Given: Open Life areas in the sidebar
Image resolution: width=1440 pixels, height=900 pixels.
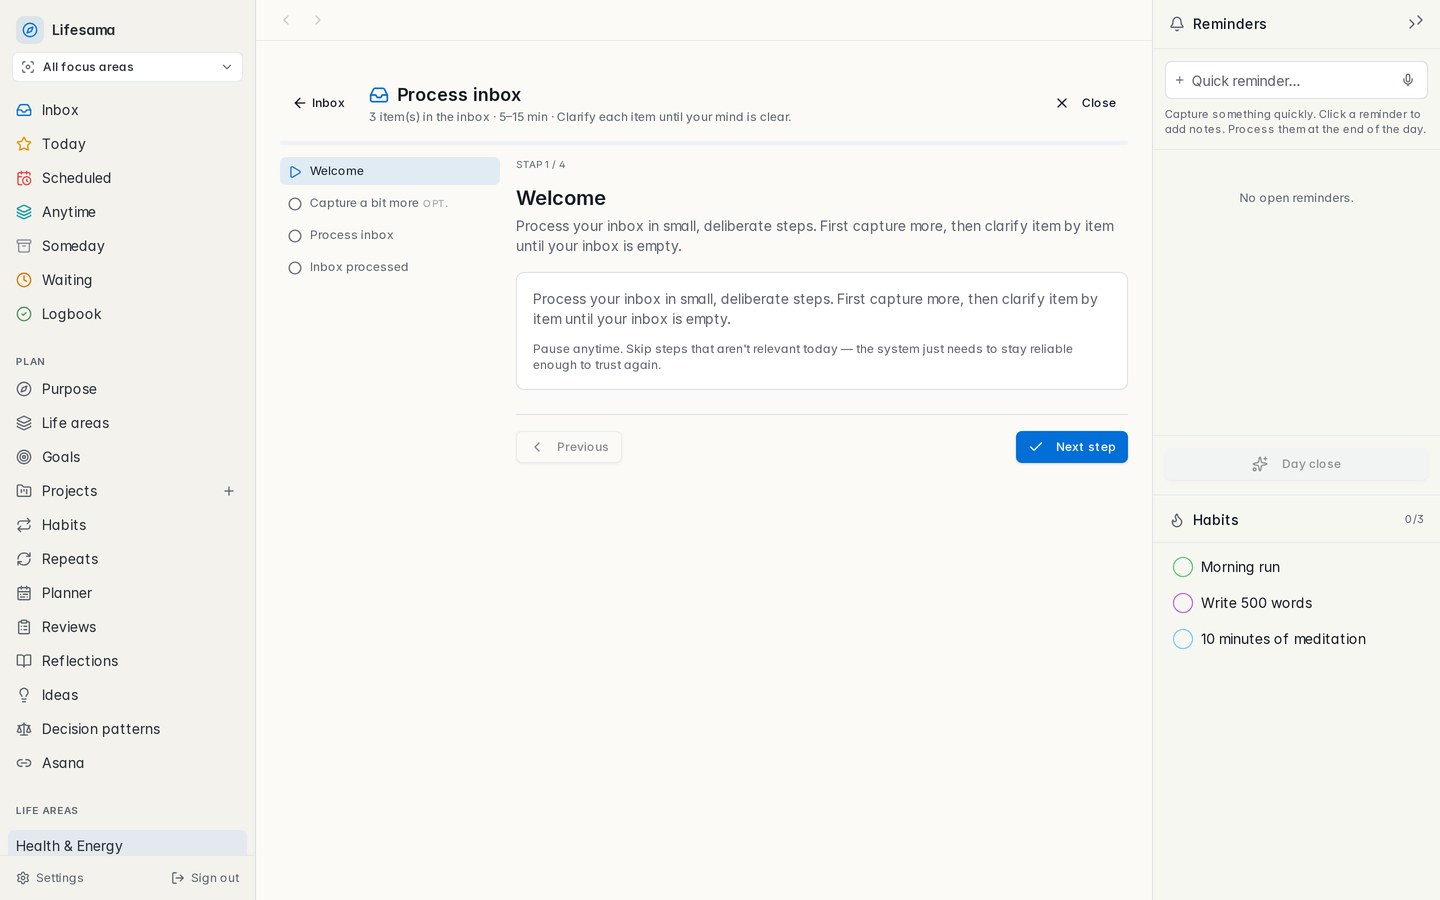Looking at the screenshot, I should [127, 423].
